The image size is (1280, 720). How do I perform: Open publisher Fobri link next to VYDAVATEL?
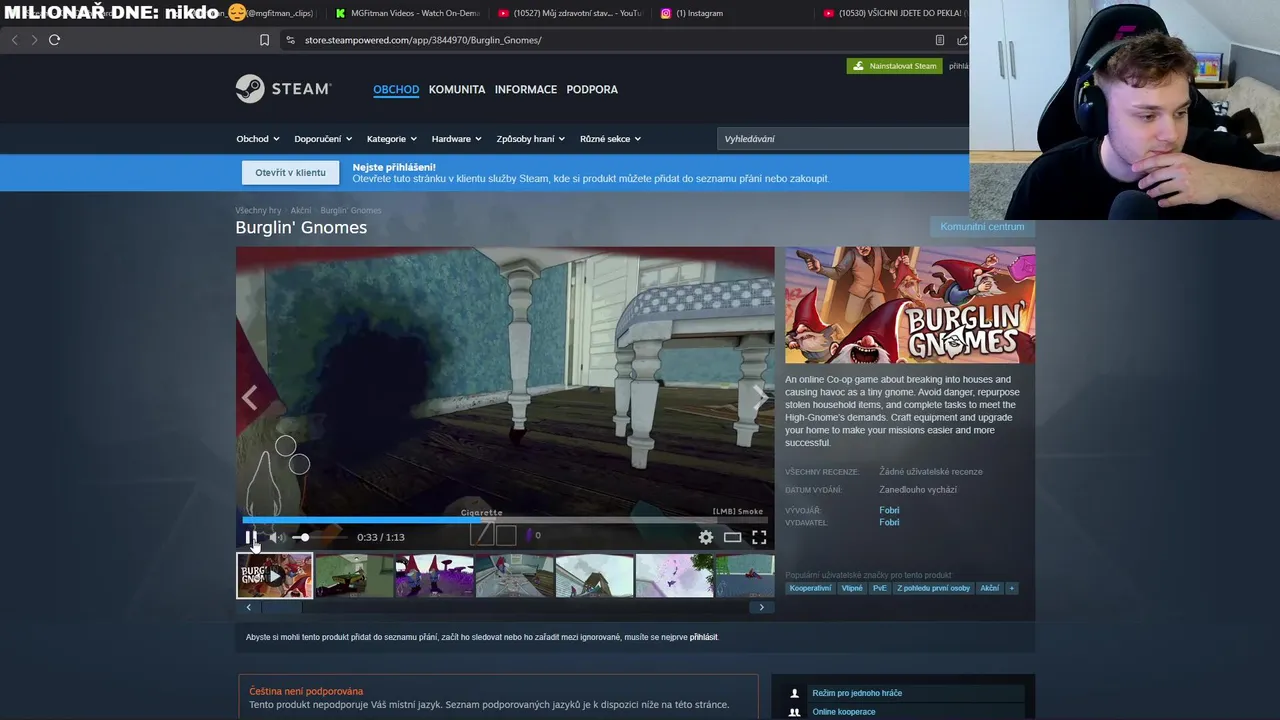pos(889,522)
